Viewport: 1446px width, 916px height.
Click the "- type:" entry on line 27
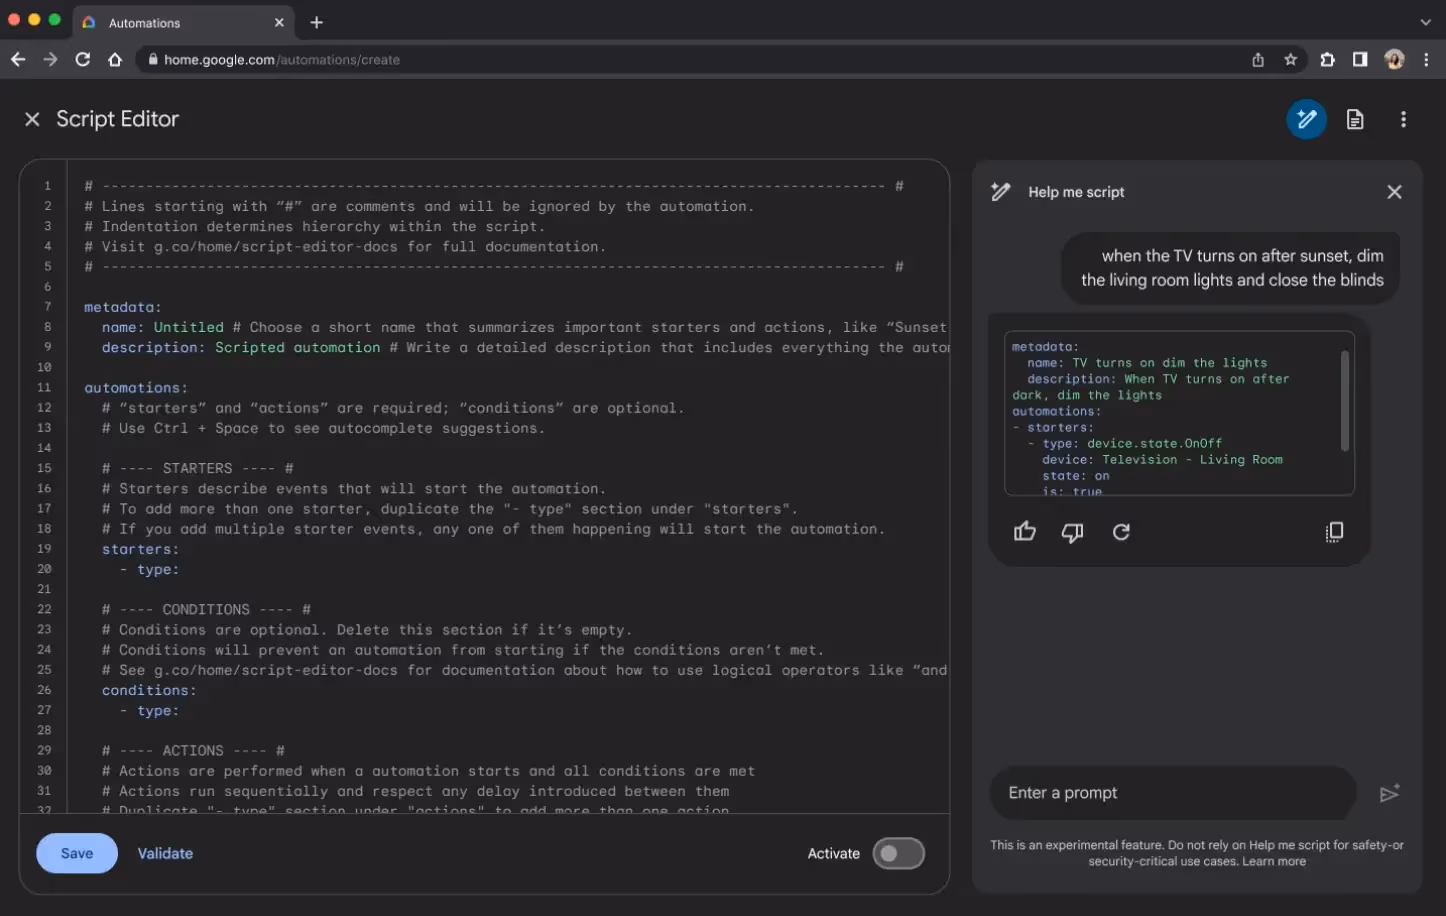click(x=149, y=710)
